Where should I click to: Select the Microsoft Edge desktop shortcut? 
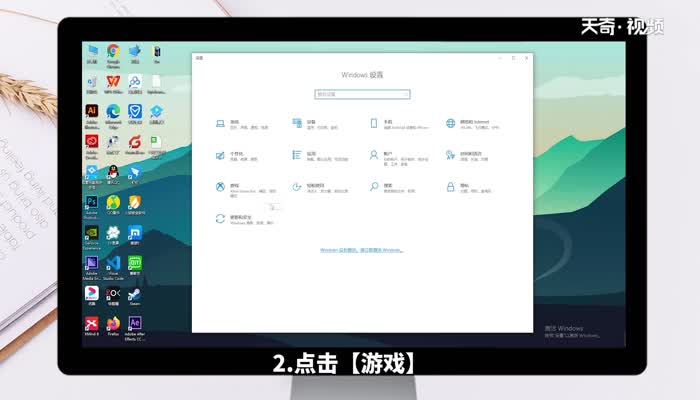pos(113,116)
